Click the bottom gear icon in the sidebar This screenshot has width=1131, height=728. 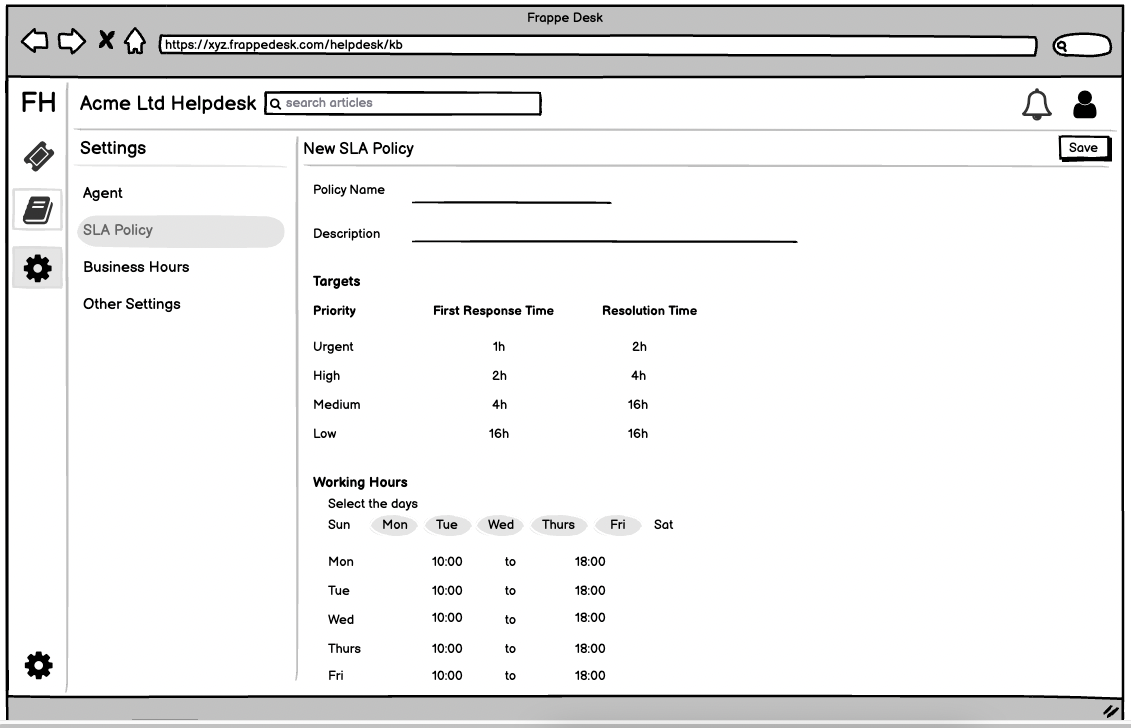(x=38, y=663)
